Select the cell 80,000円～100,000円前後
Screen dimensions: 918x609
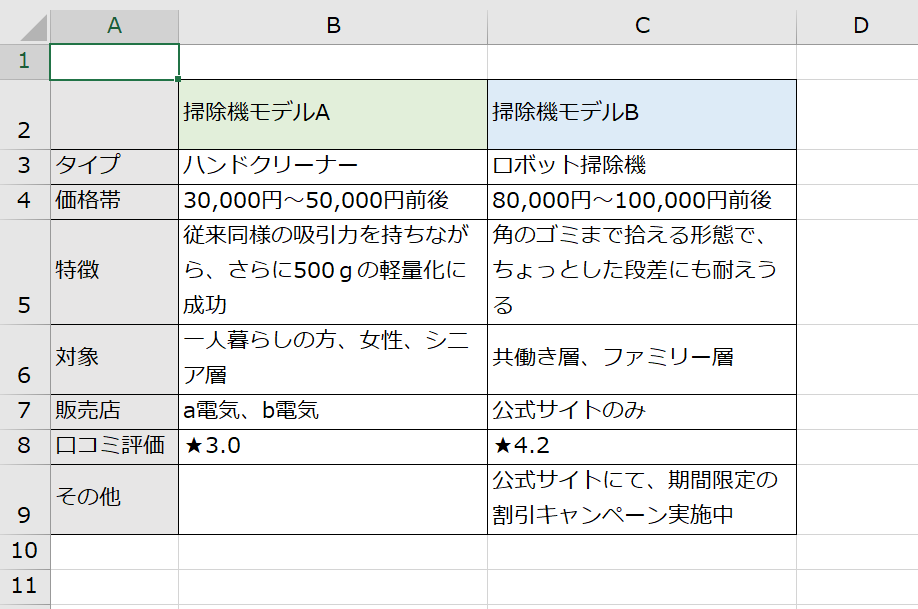click(642, 202)
